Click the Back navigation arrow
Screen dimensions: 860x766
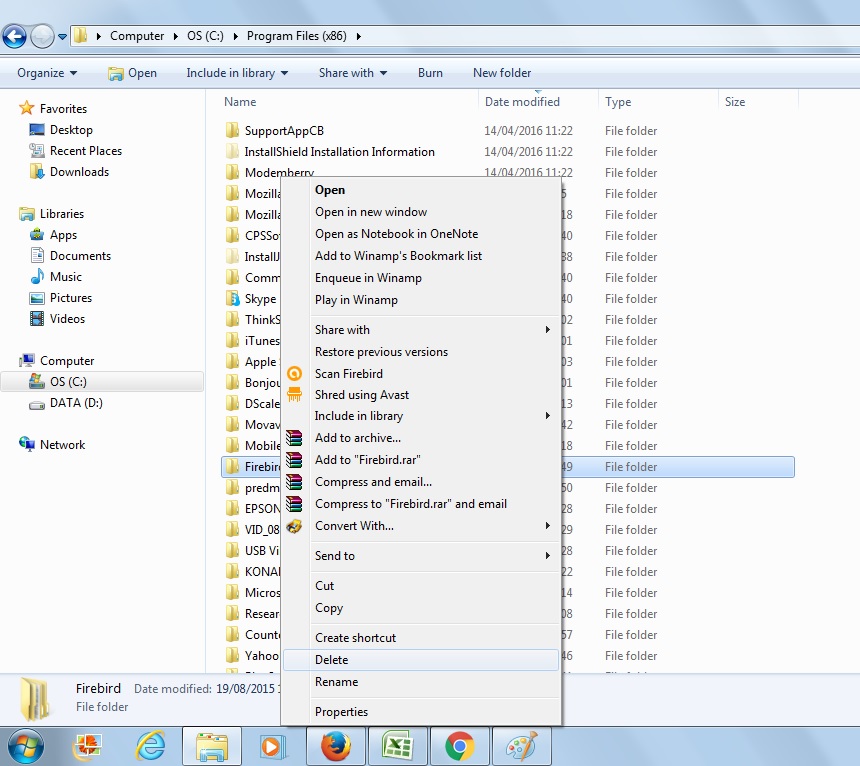(15, 37)
